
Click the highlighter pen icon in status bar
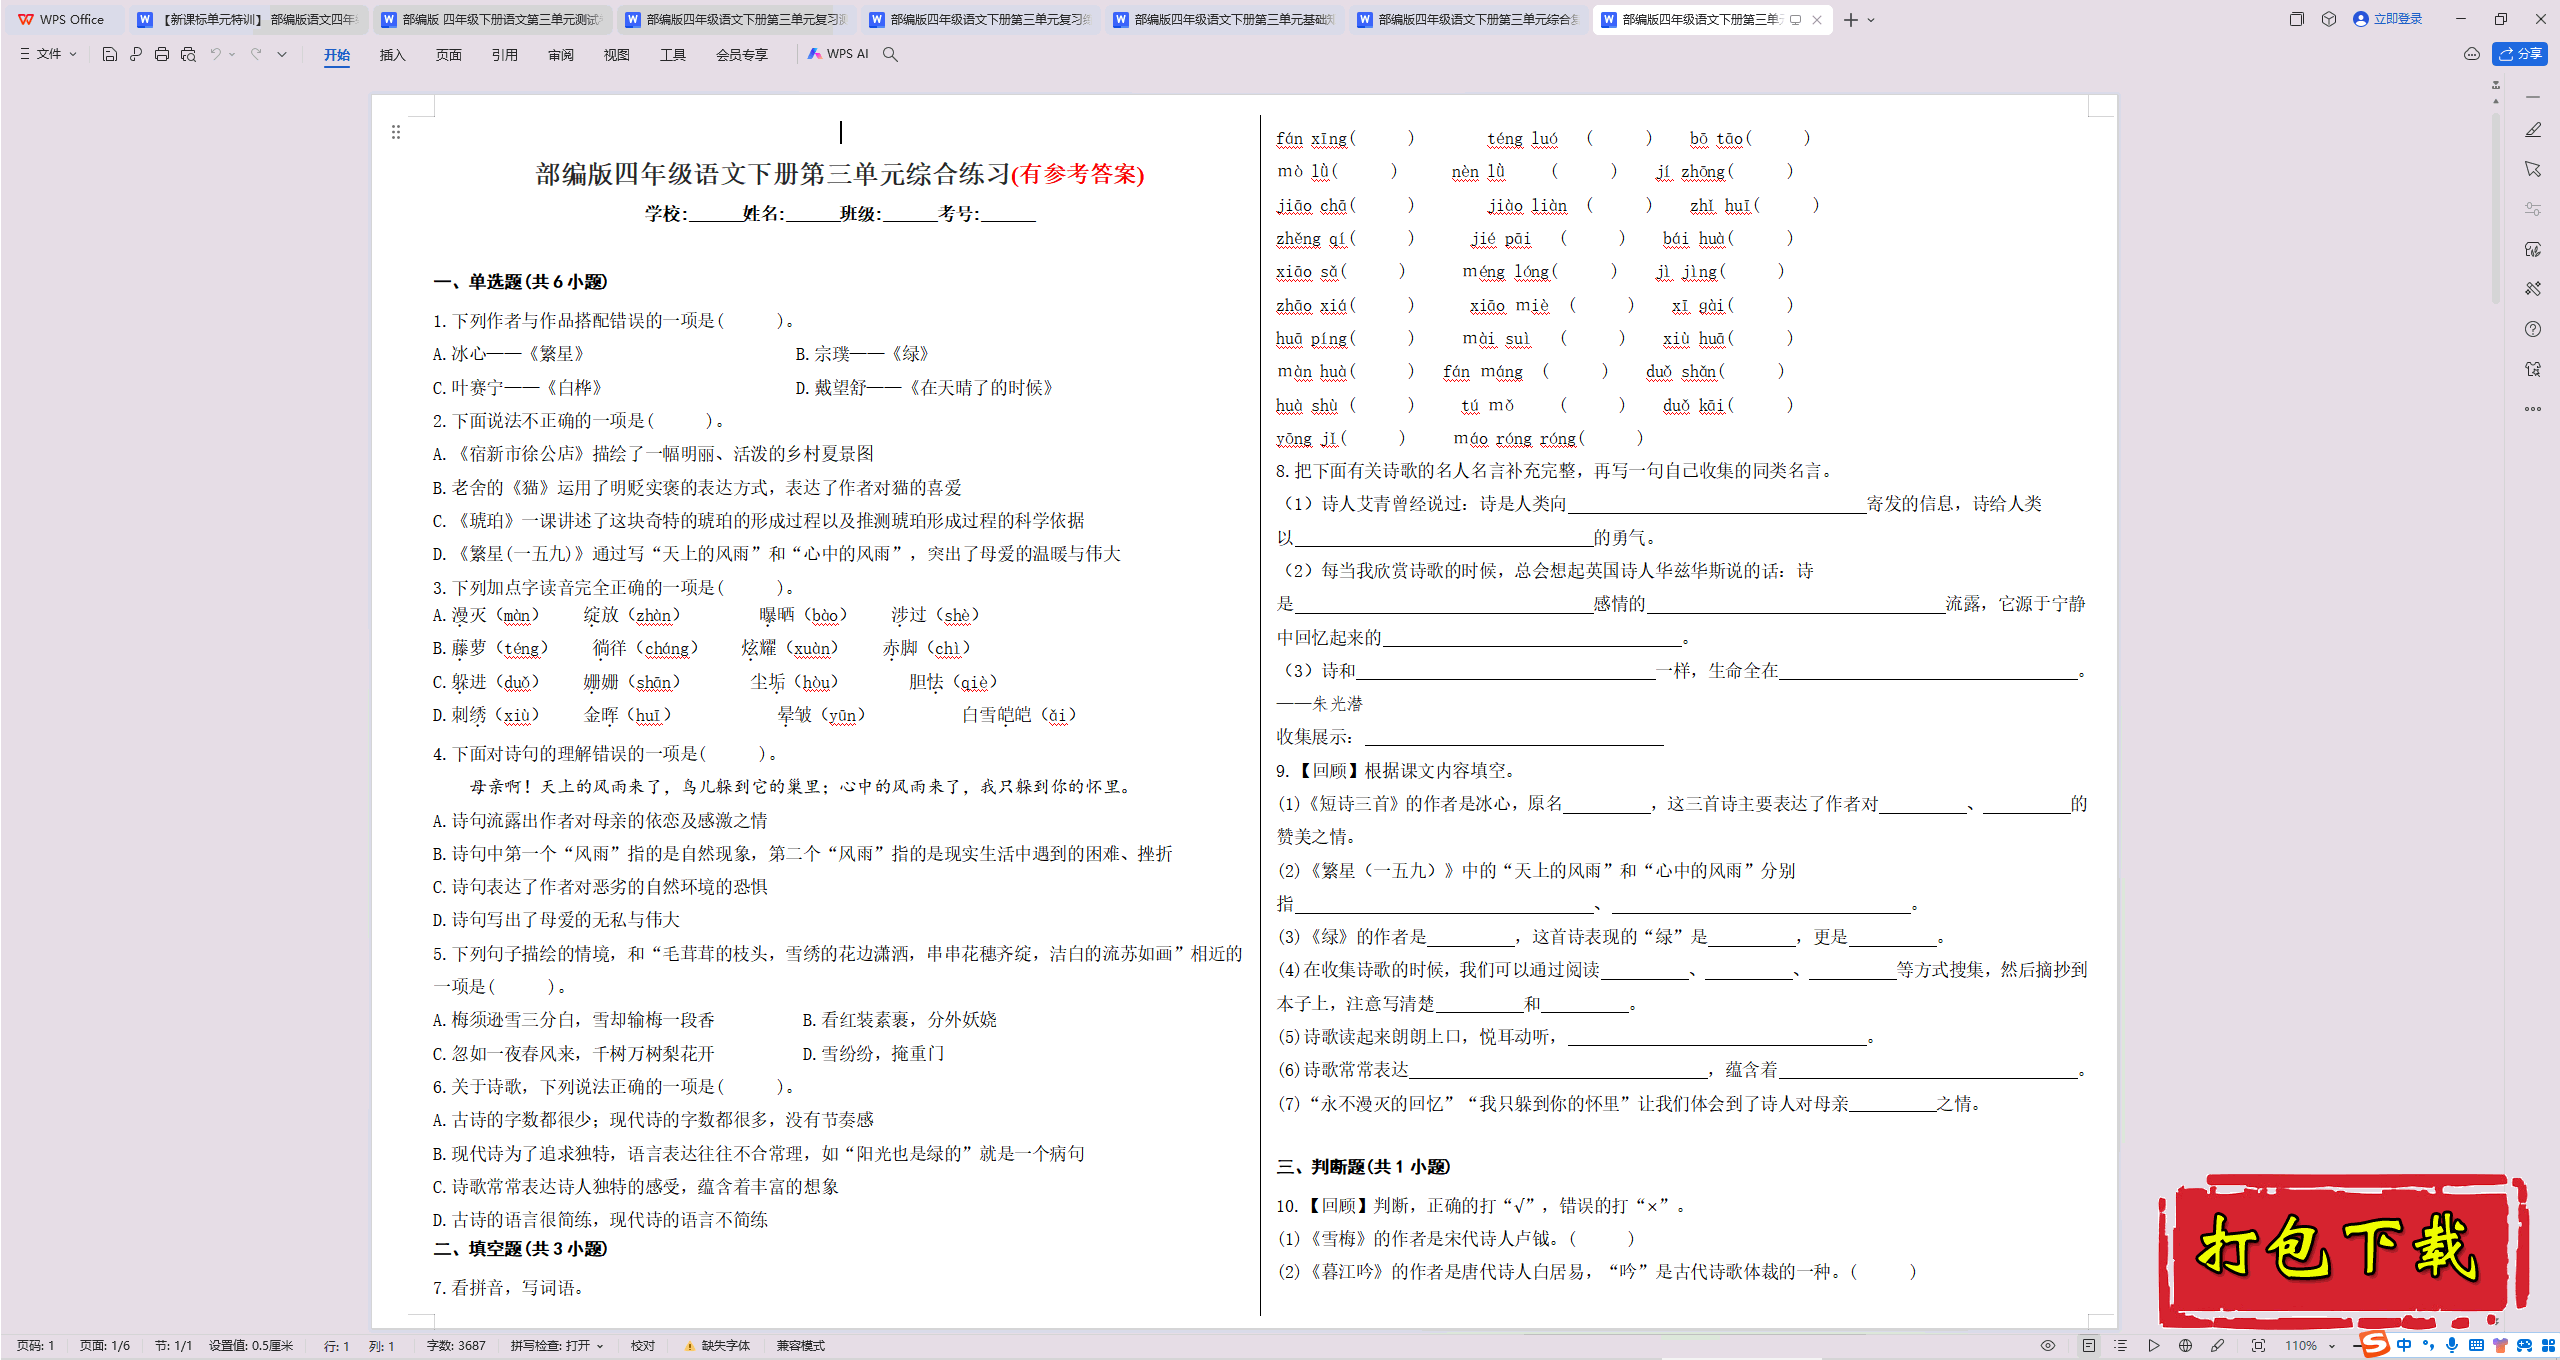2217,1346
